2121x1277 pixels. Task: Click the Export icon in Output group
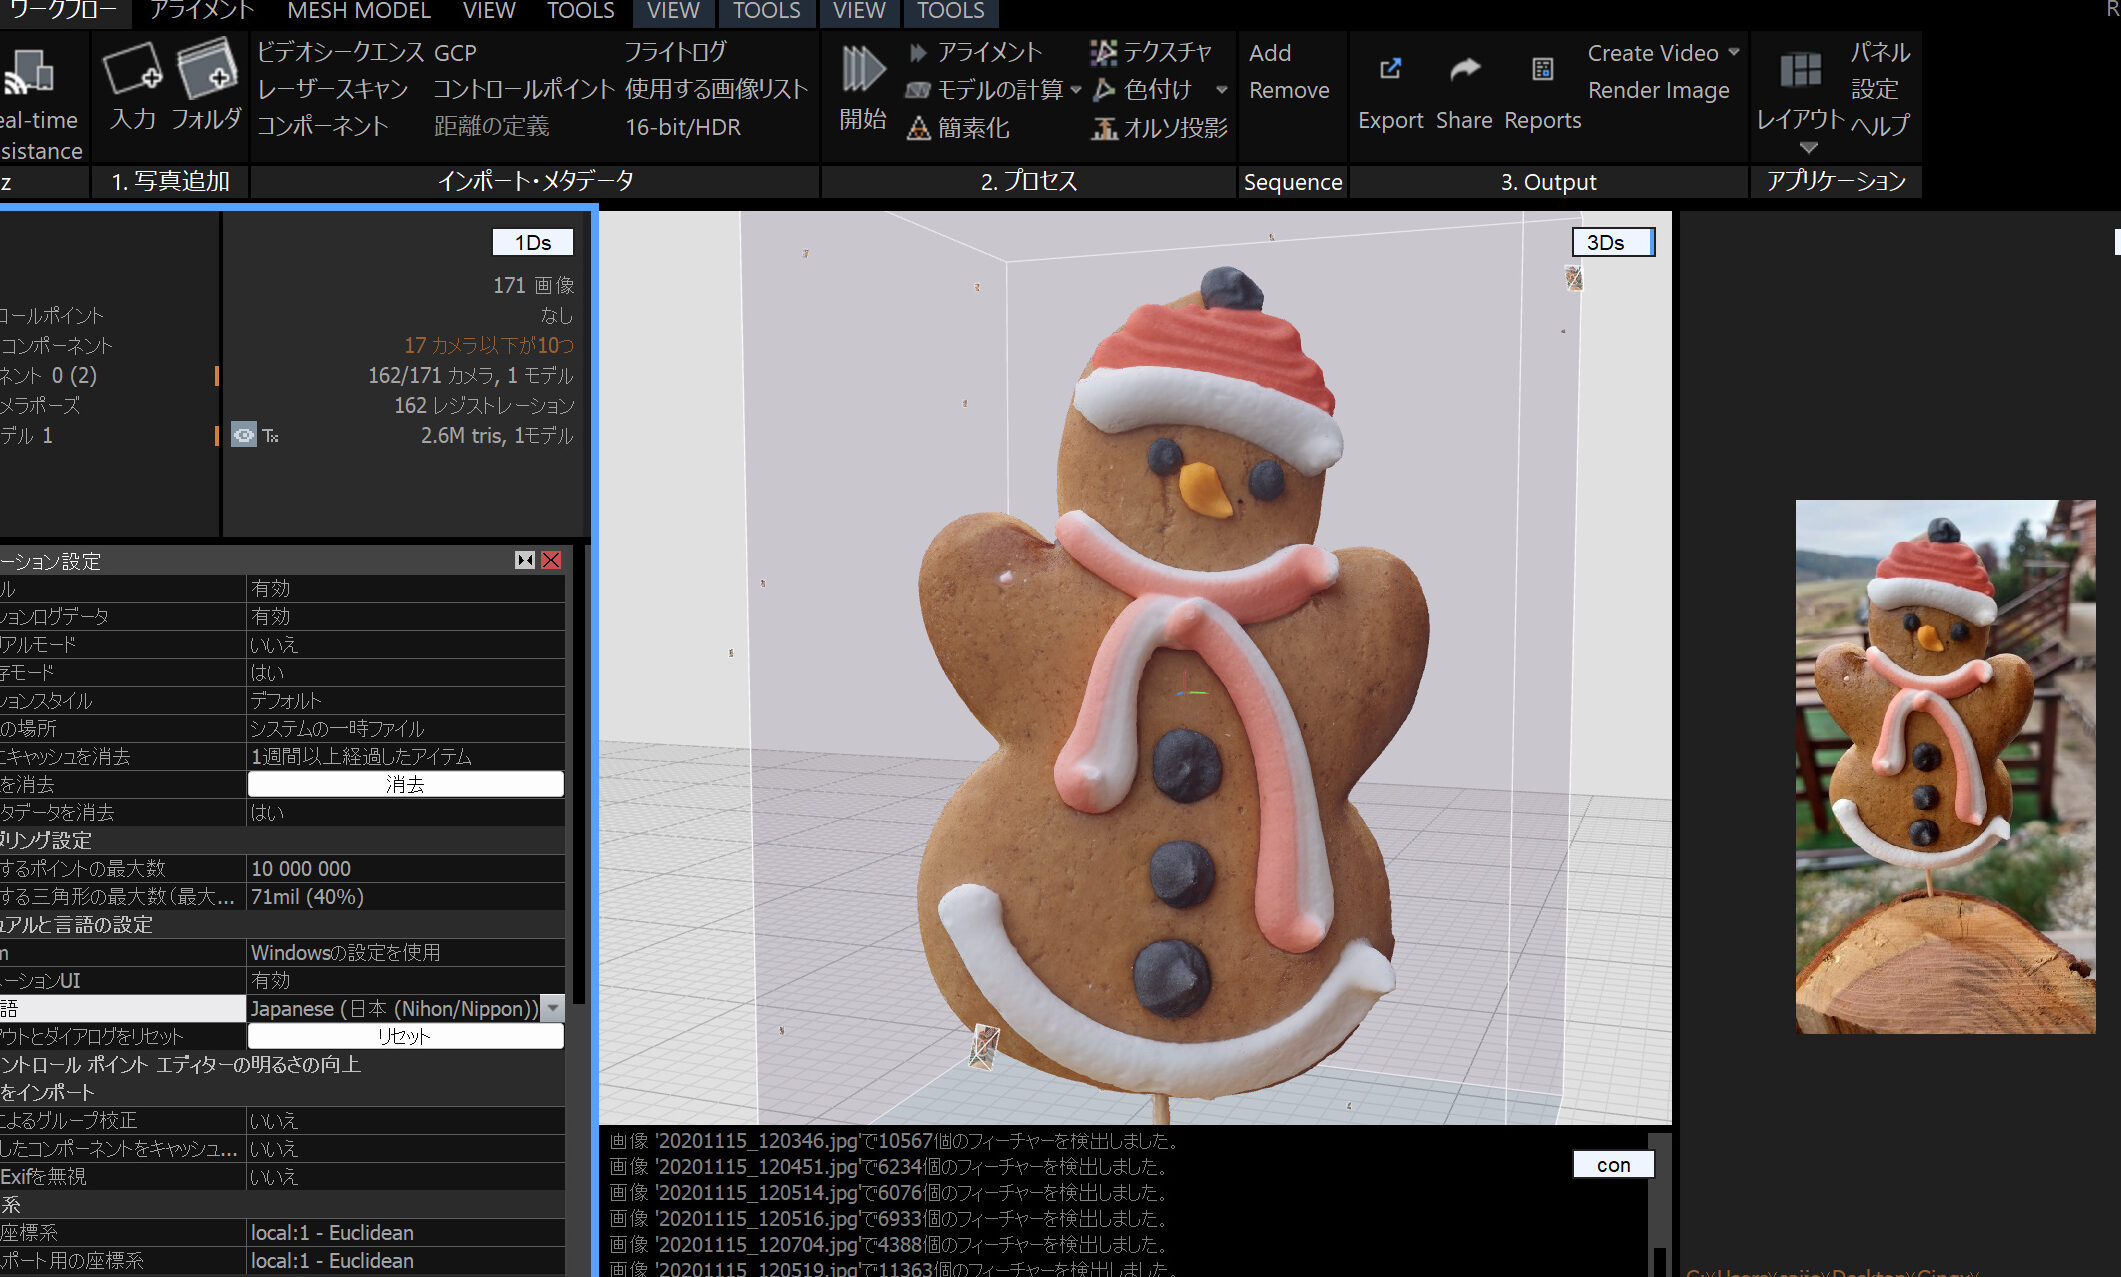[1390, 69]
